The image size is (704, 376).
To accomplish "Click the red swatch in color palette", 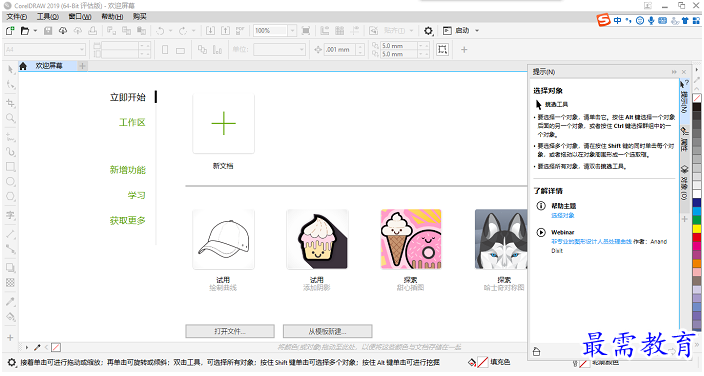I will (697, 237).
